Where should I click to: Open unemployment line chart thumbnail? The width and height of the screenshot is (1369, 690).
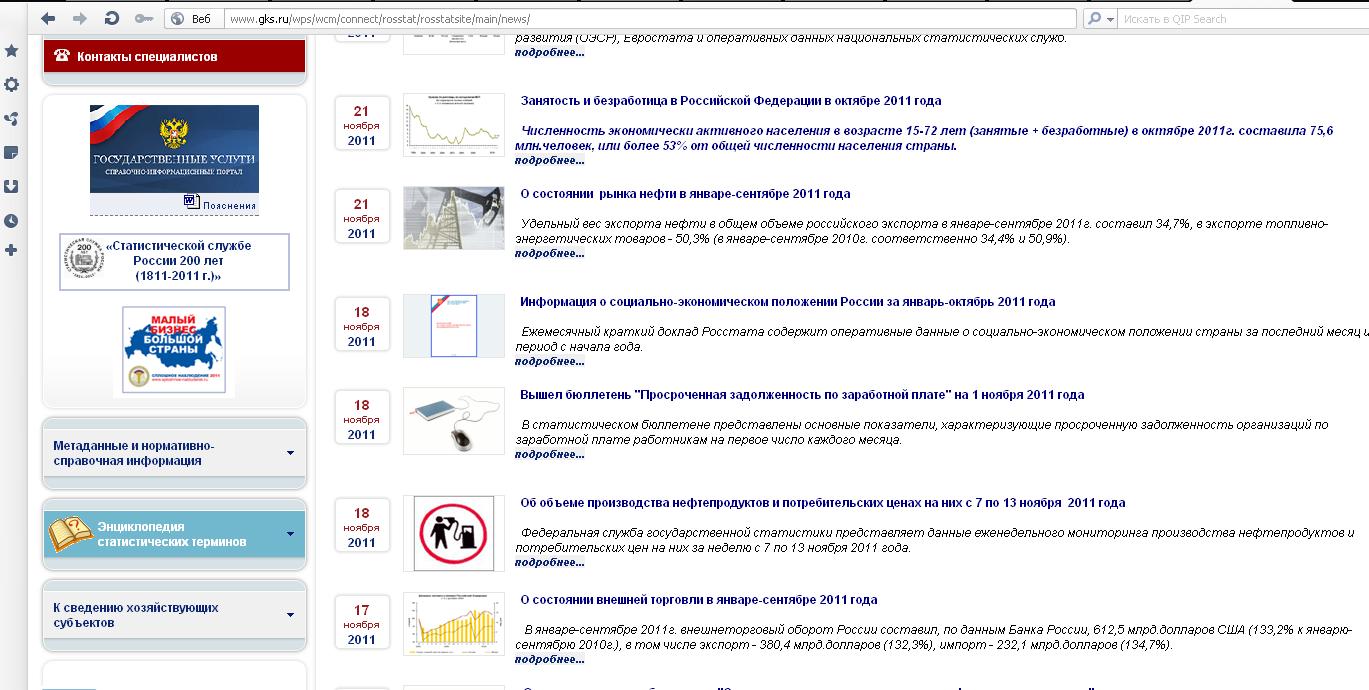pos(454,125)
